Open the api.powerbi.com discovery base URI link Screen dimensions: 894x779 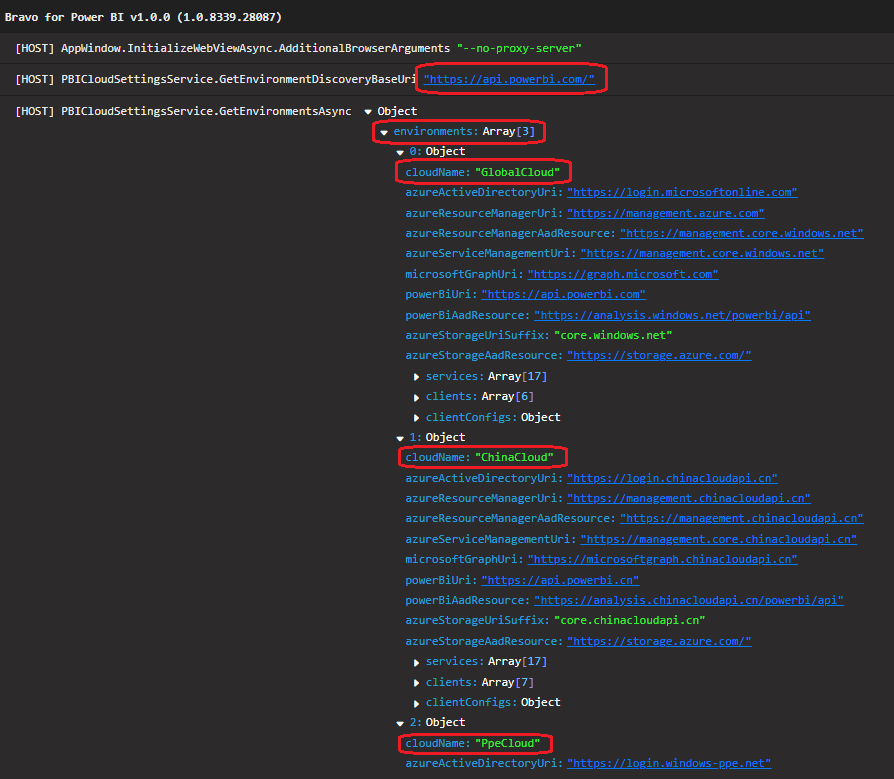[x=511, y=78]
